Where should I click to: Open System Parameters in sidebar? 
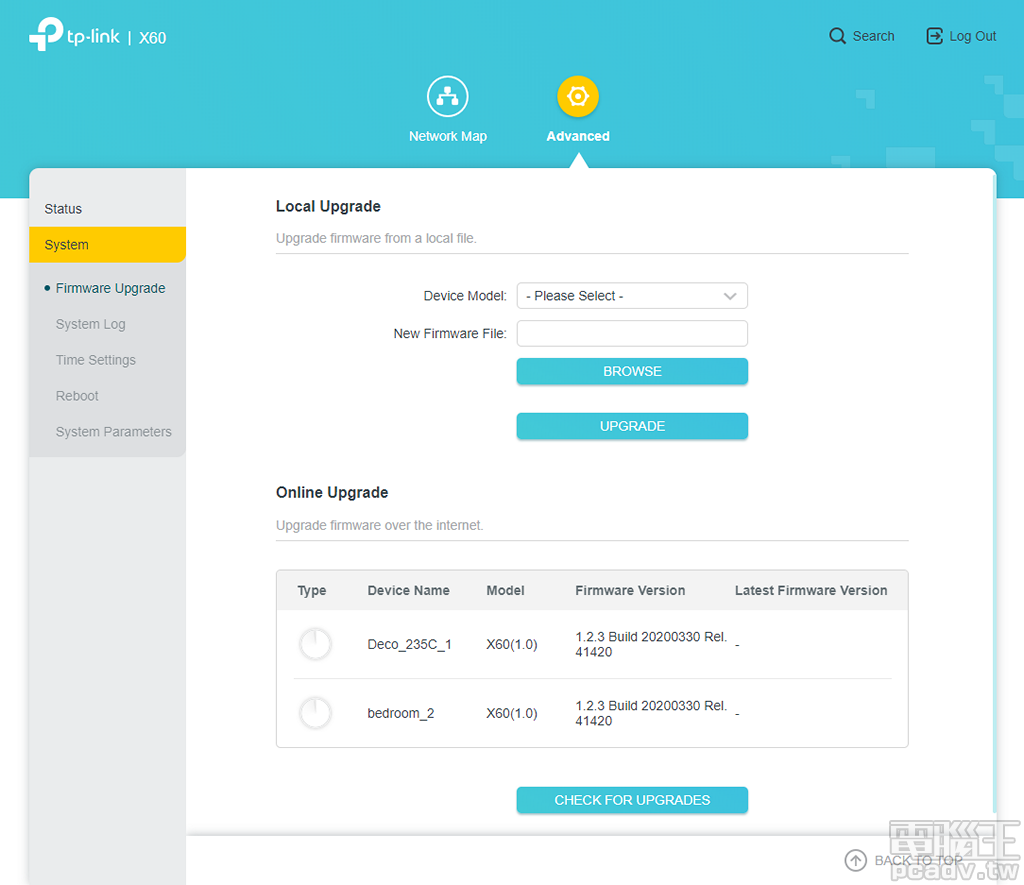[113, 432]
